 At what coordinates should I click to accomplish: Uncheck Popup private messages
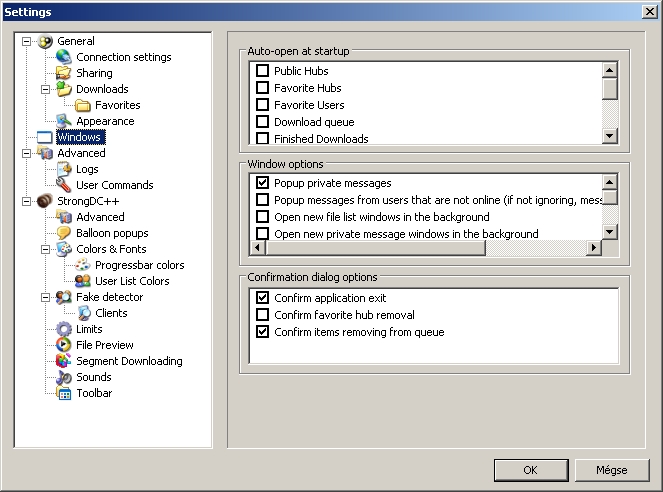(x=262, y=183)
